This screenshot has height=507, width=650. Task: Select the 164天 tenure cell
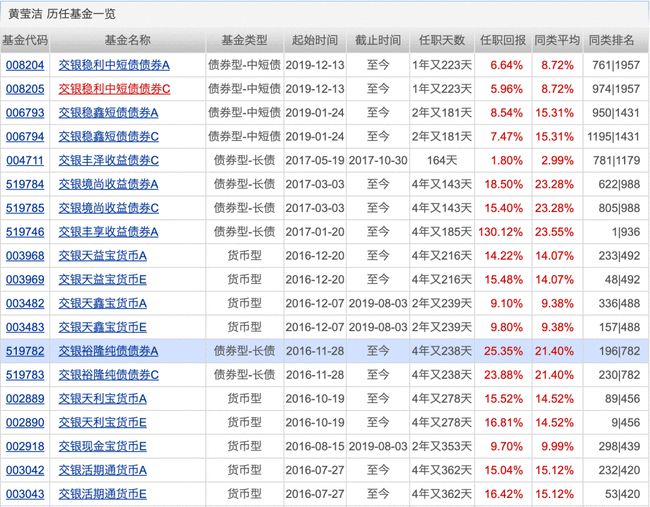[x=442, y=160]
